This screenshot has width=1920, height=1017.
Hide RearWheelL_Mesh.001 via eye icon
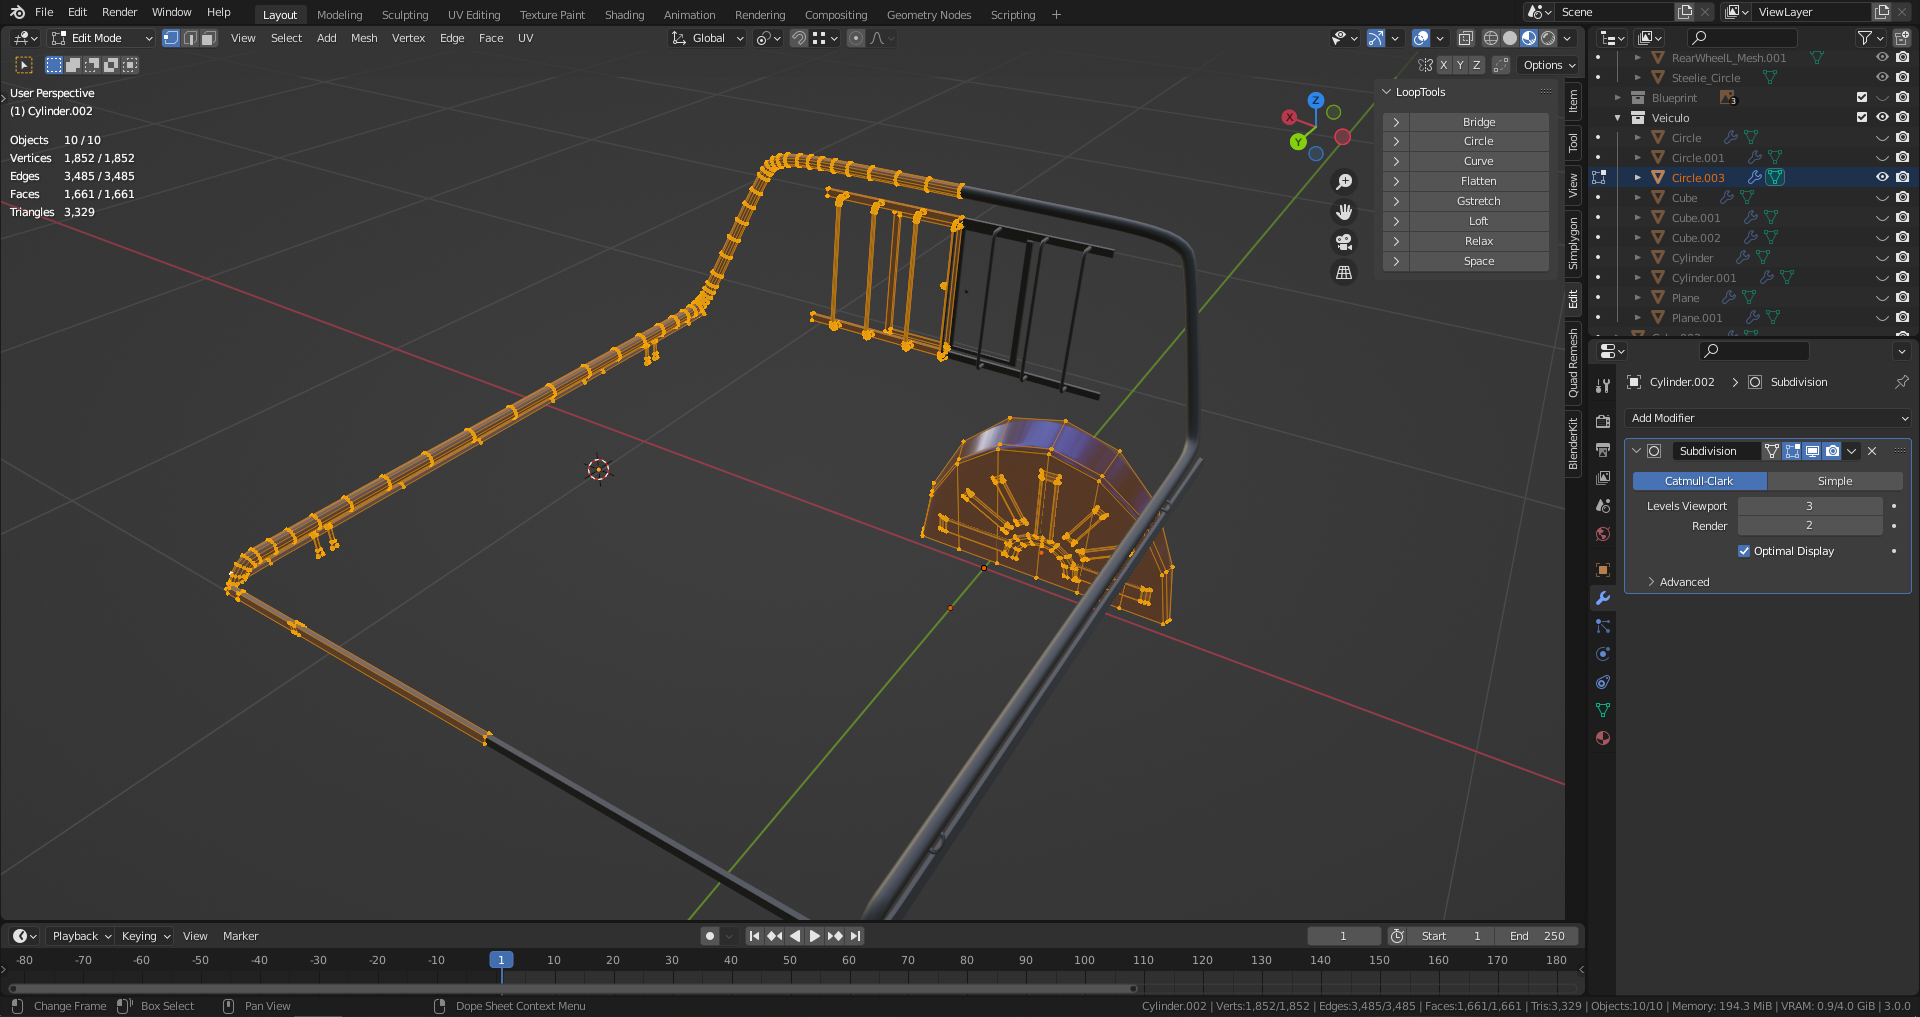[1882, 57]
